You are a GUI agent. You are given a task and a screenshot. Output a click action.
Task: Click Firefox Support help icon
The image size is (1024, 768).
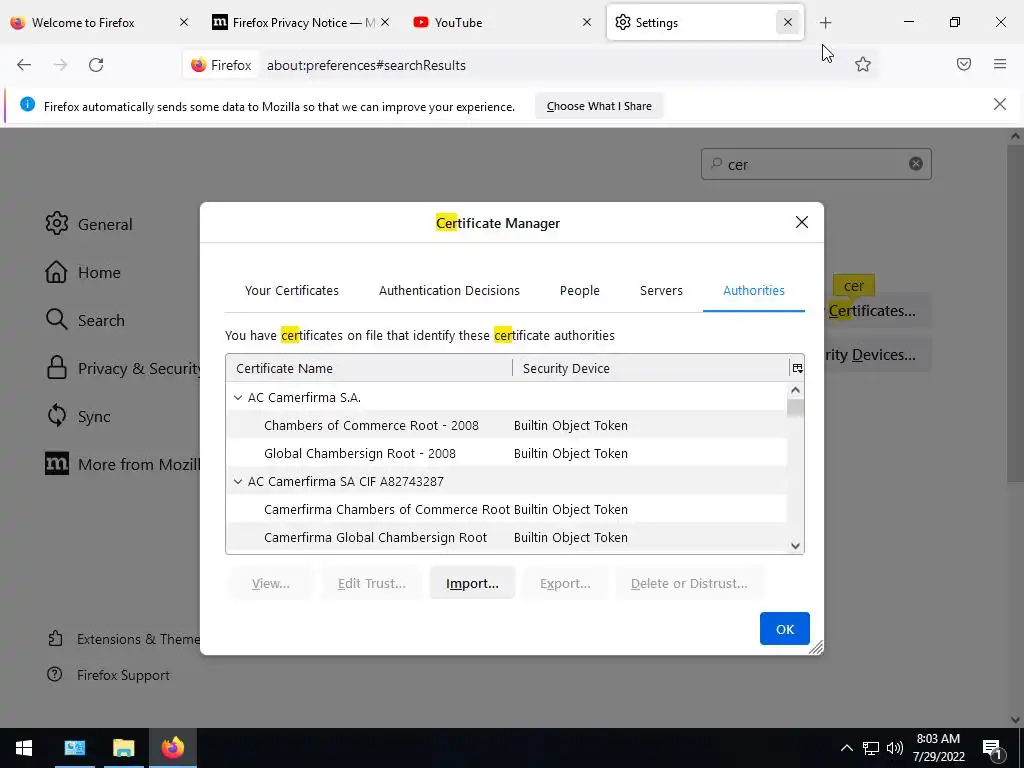pos(55,674)
